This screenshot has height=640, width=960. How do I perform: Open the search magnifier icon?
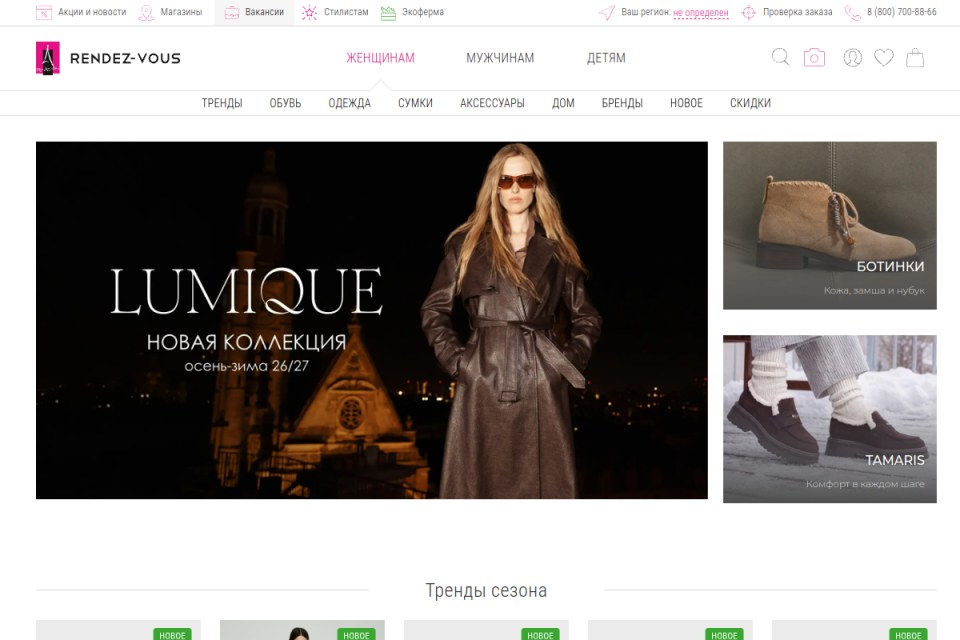[781, 58]
